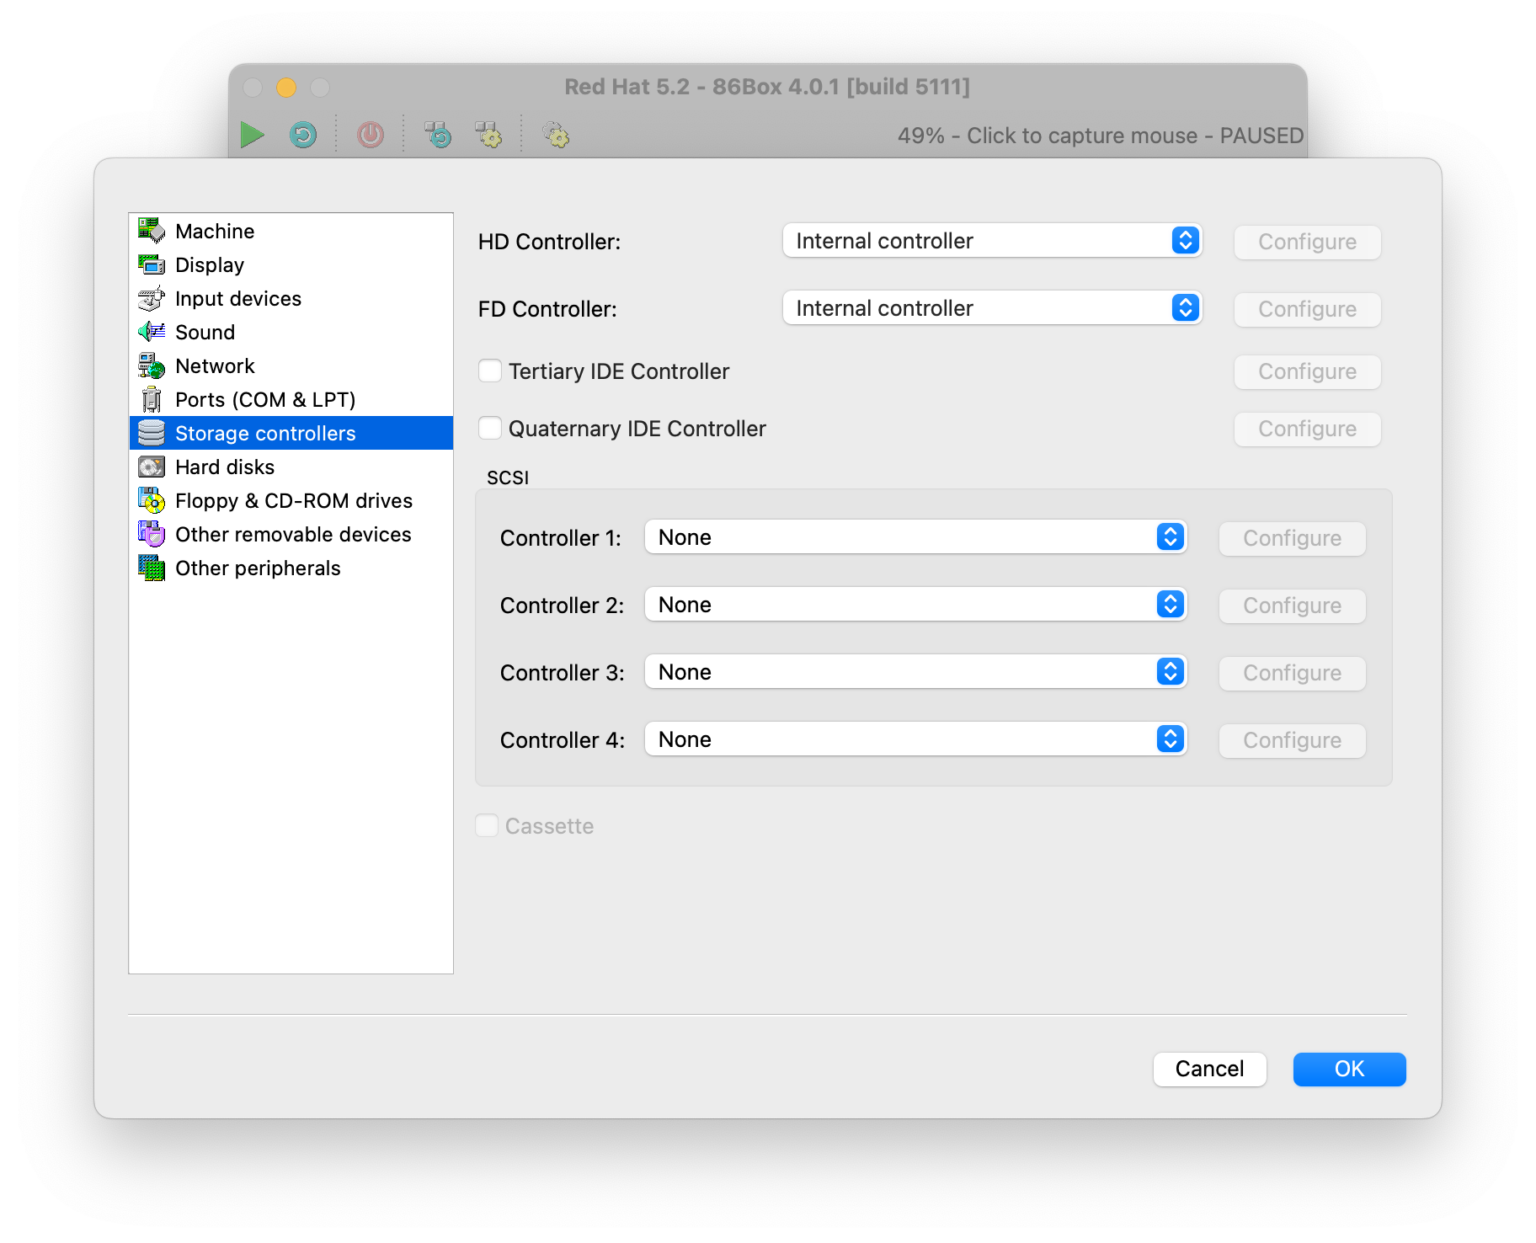Click the green play button in toolbar
Screen dimensions: 1536x1243
click(252, 135)
